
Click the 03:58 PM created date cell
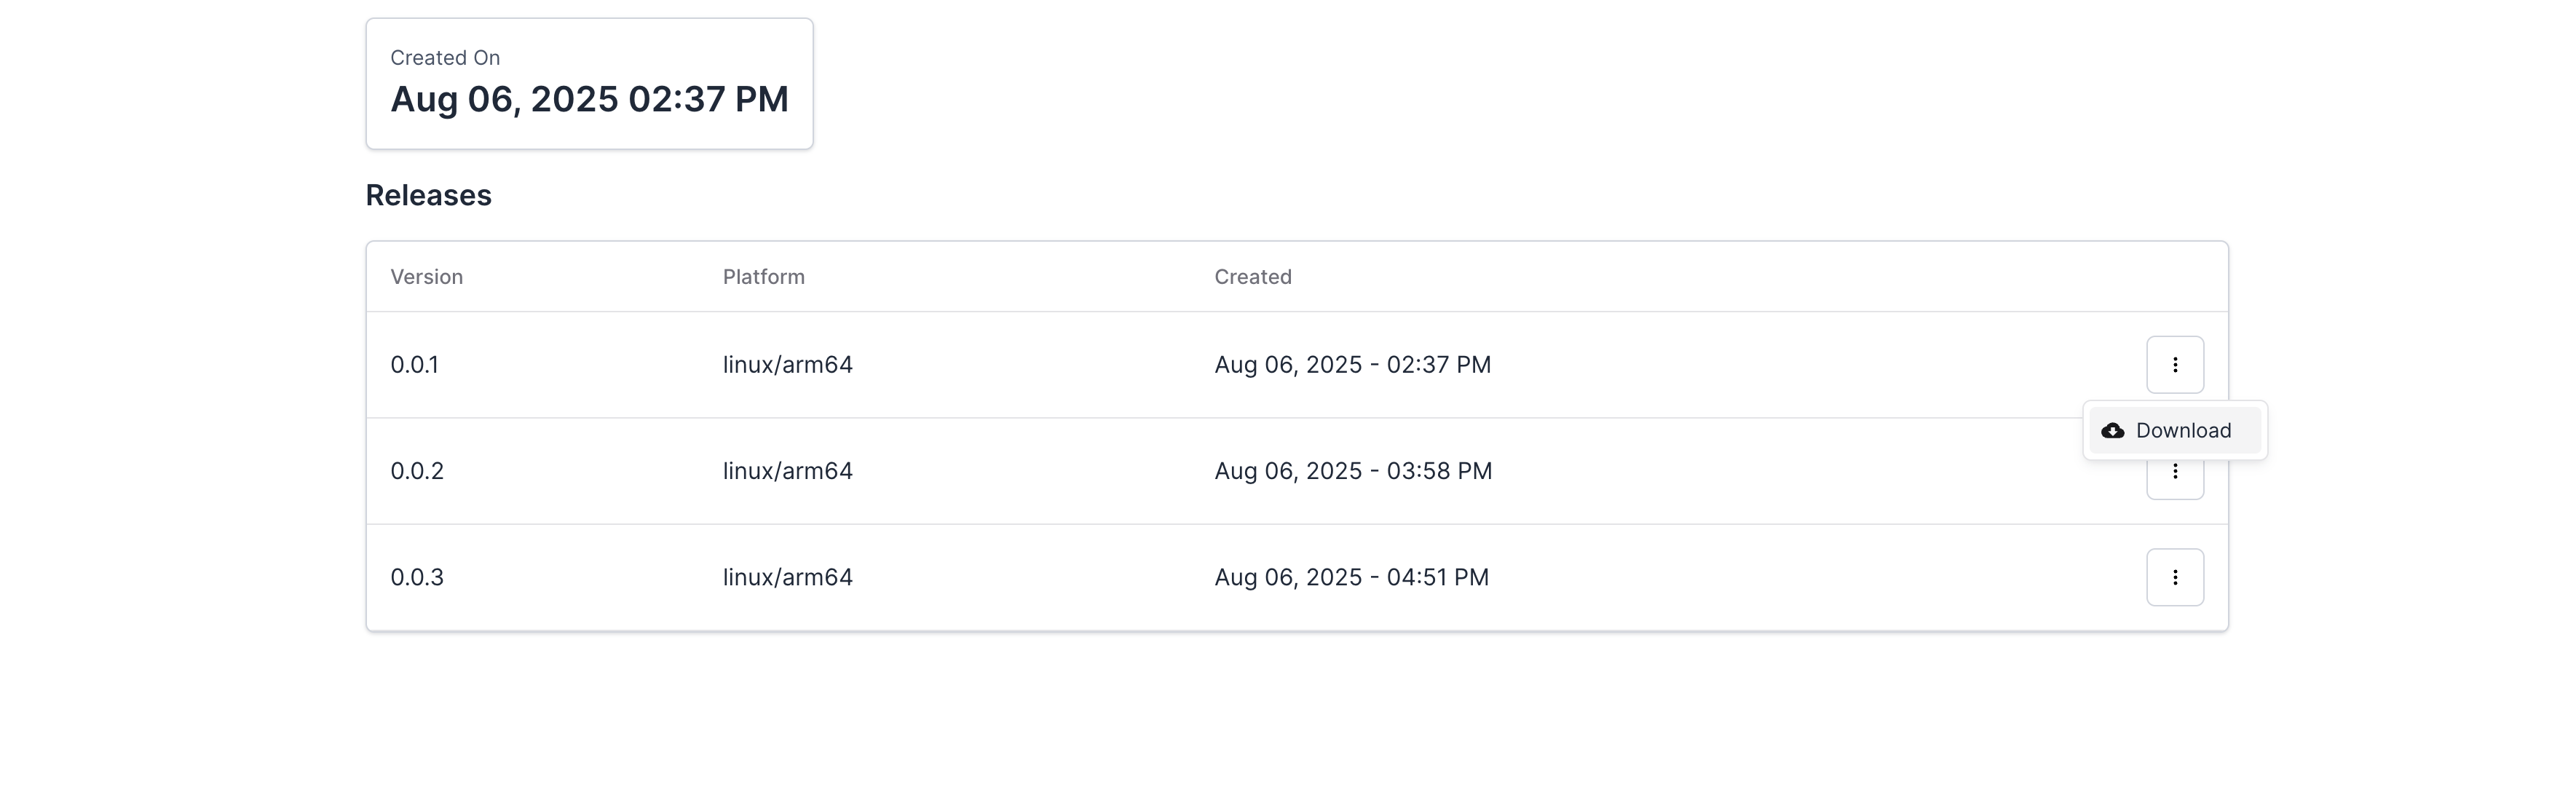[1353, 471]
